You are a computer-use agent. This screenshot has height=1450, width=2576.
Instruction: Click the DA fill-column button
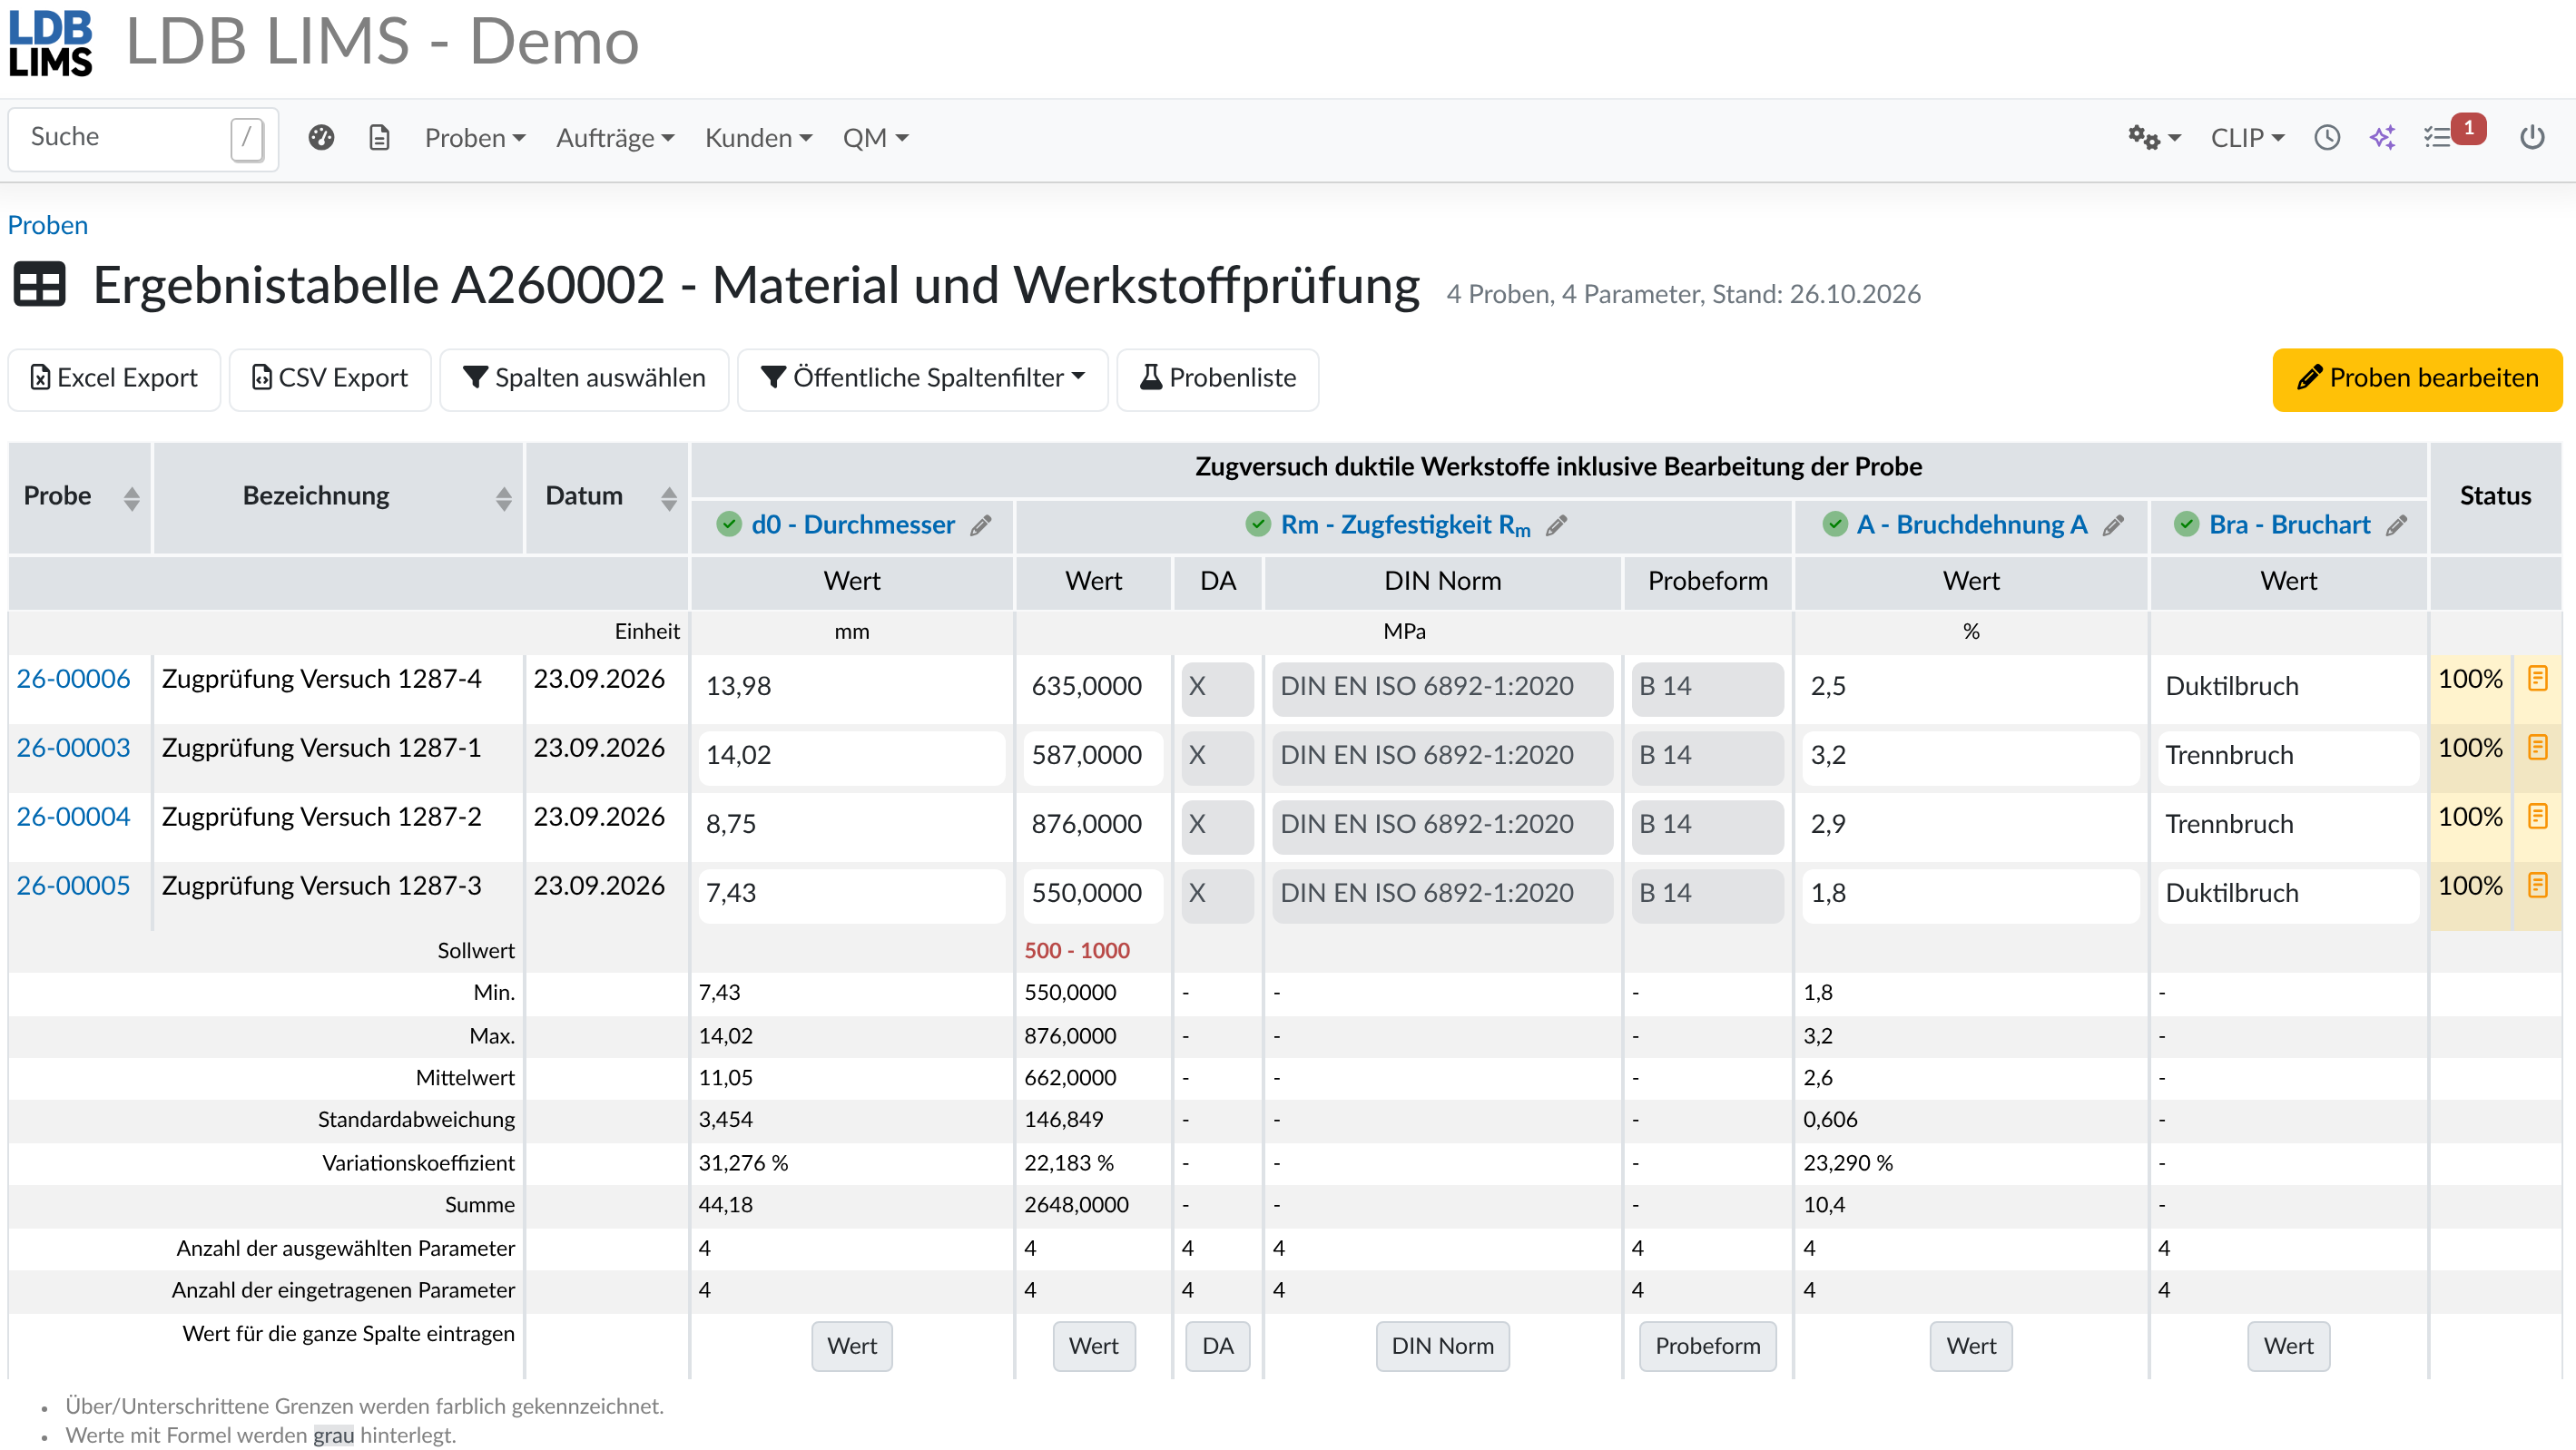point(1217,1347)
